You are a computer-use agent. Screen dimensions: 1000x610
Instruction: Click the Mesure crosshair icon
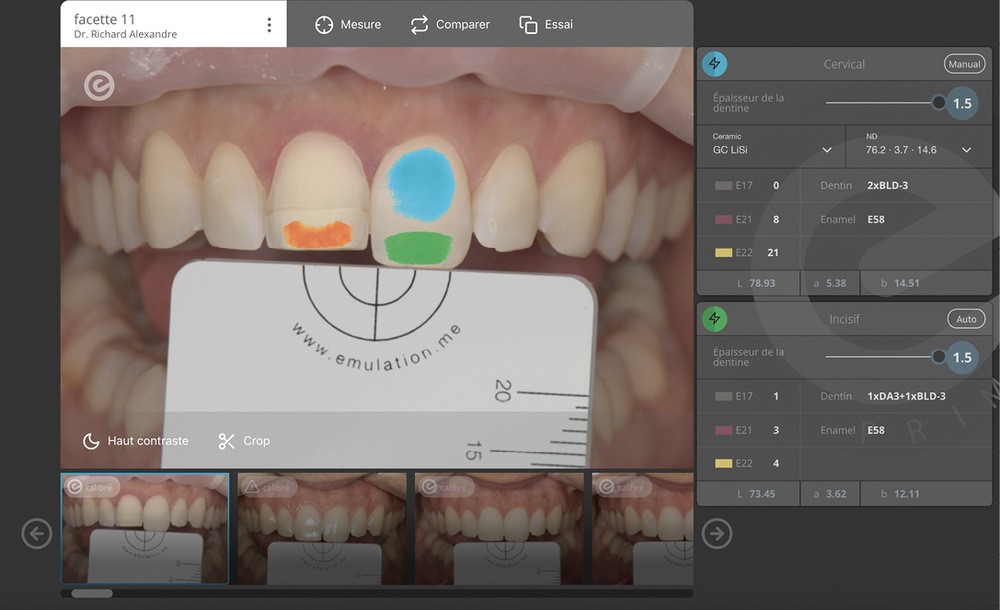pos(324,25)
